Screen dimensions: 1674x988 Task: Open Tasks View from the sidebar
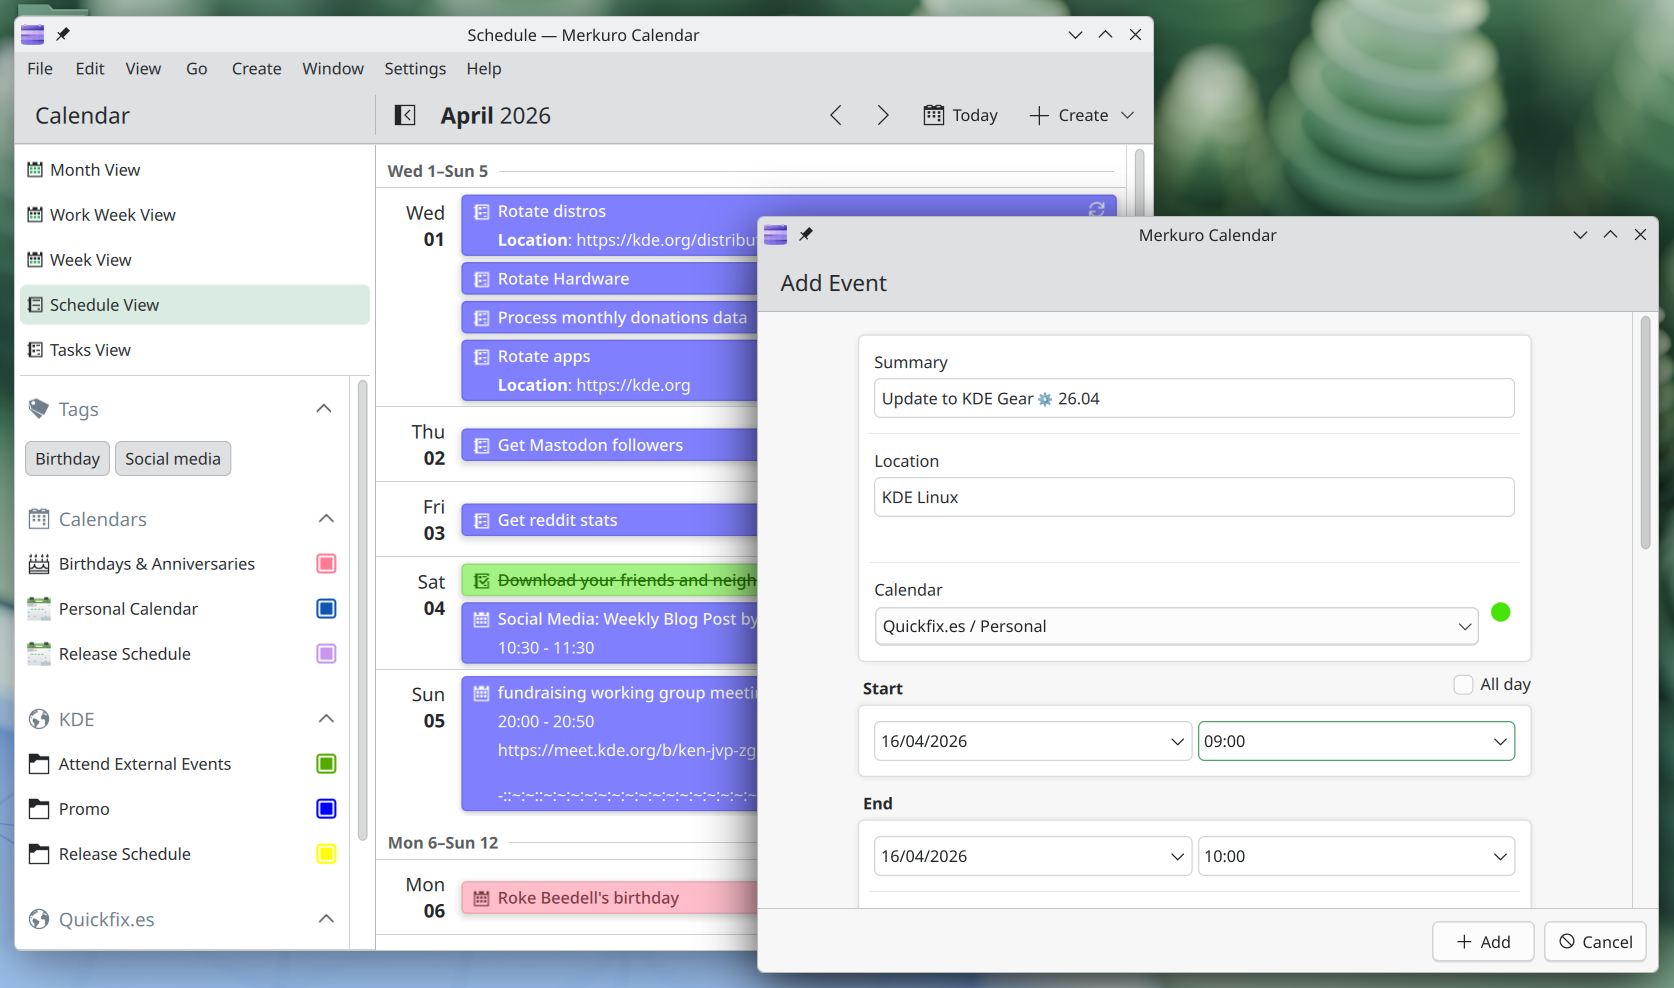click(x=90, y=350)
